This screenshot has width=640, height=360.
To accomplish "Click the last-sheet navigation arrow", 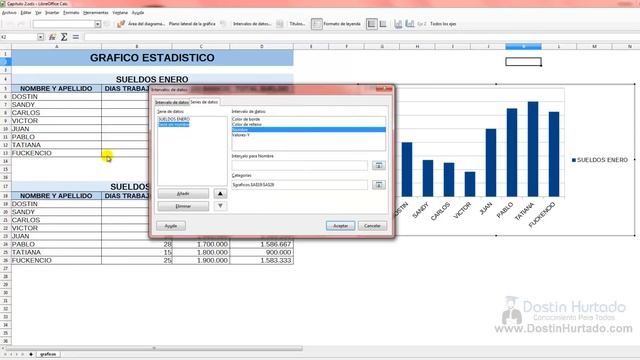I will coord(23,354).
